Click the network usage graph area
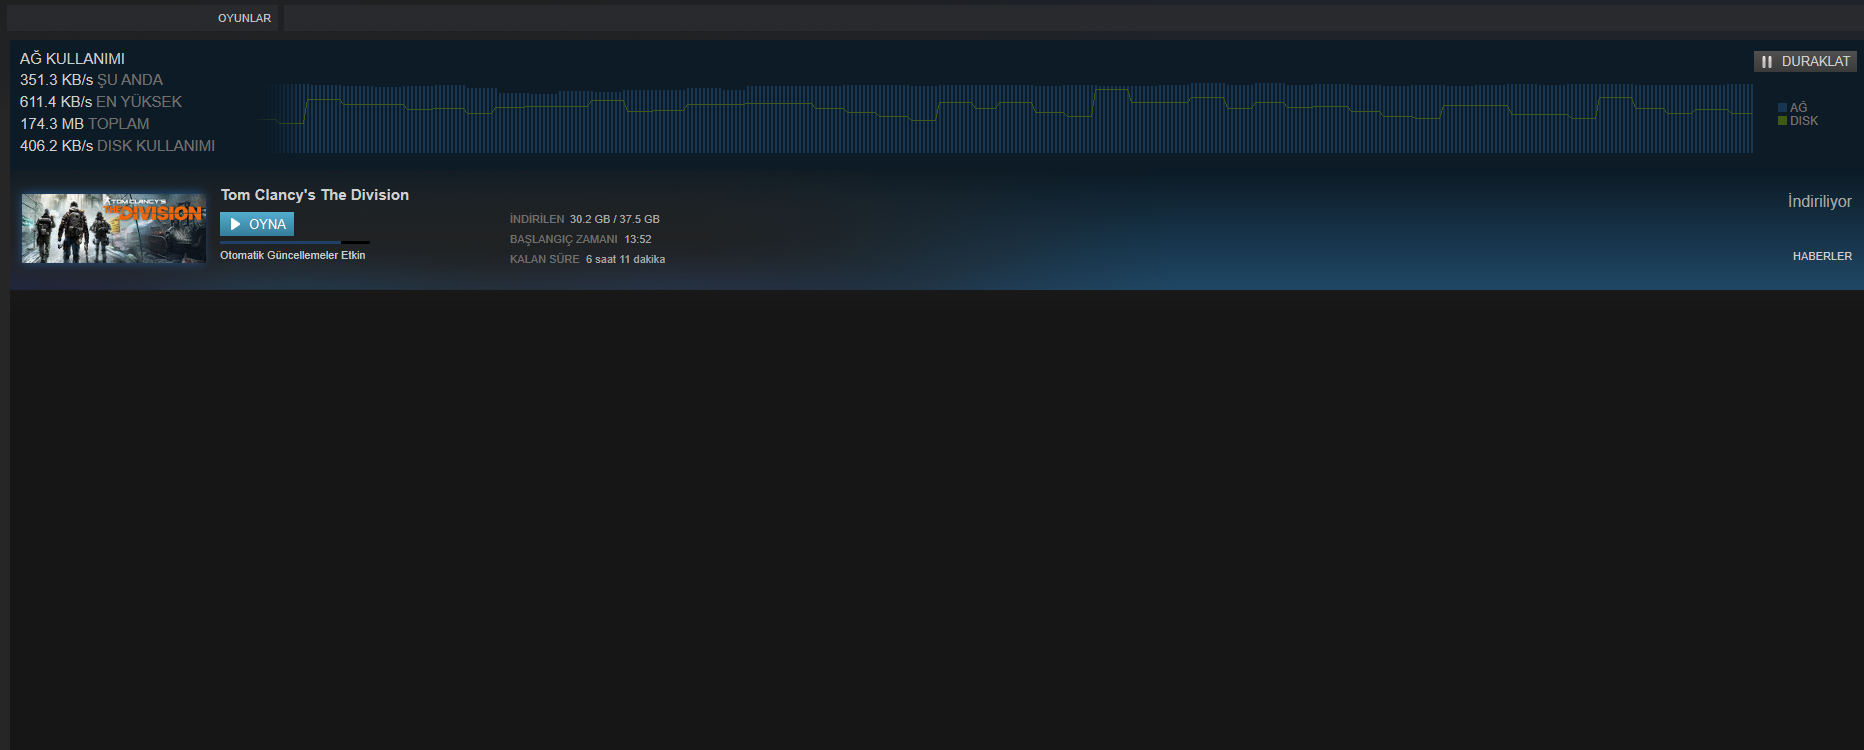Image resolution: width=1864 pixels, height=750 pixels. 1005,118
